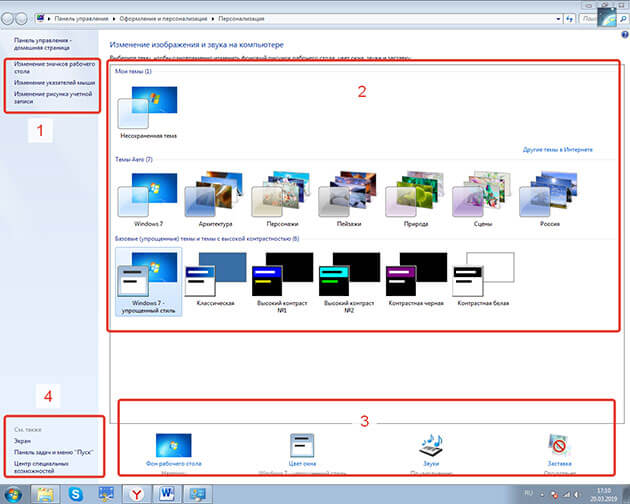Open the monitor-icon taskbar app beside Skype
Screen dimensions: 630x504
pyautogui.click(x=106, y=494)
